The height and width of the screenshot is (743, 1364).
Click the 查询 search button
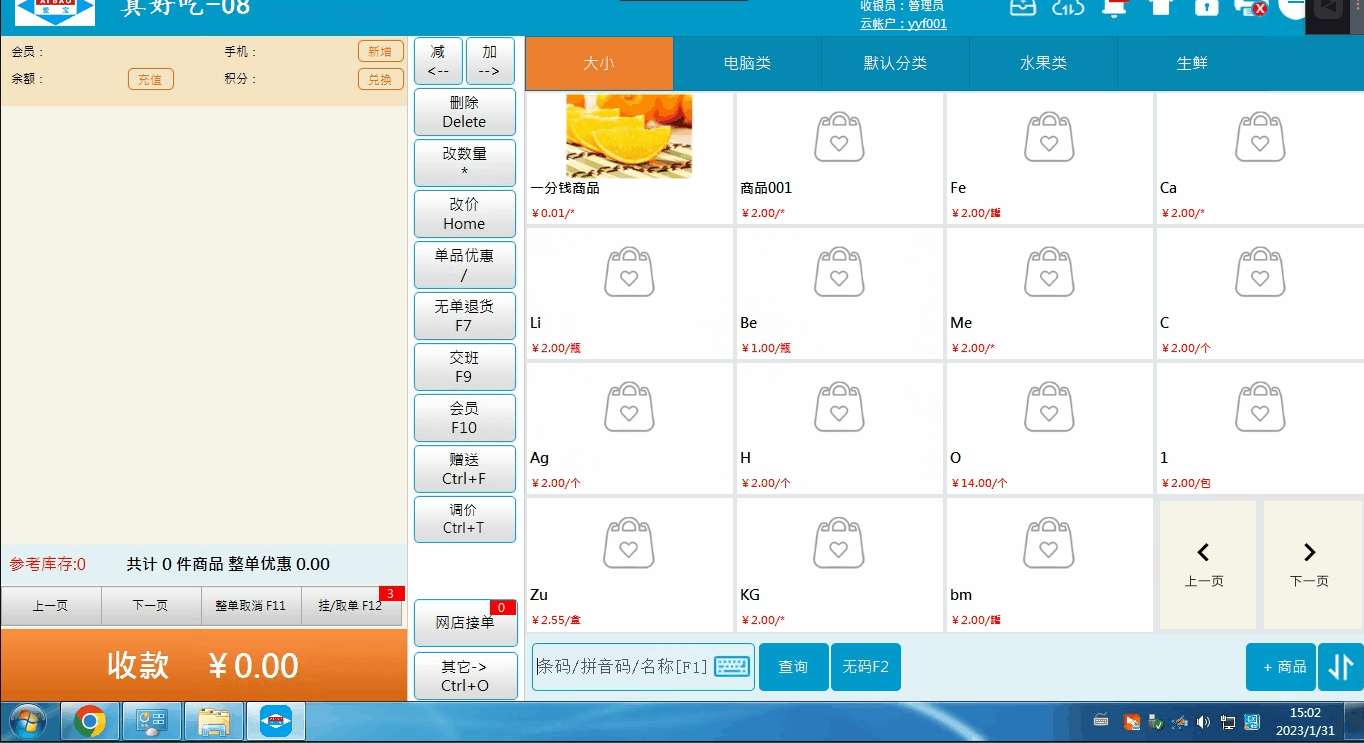point(794,667)
